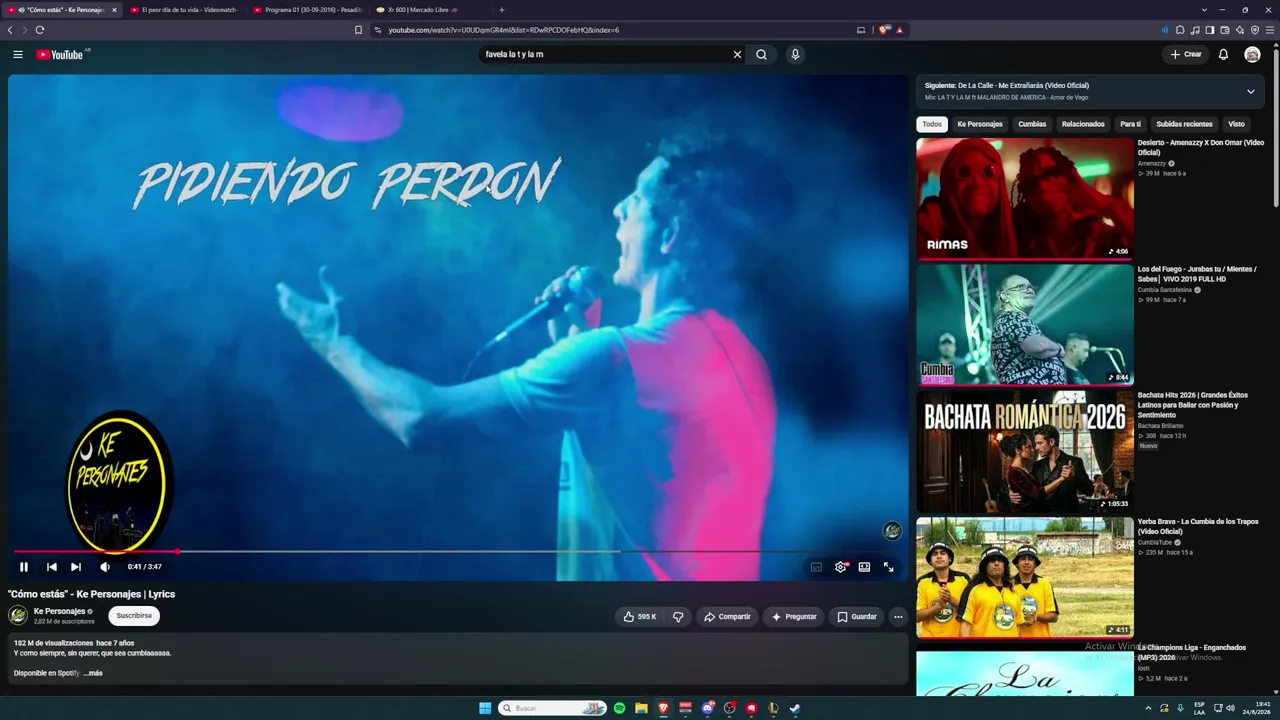
Task: Pause the playing video
Action: (24, 567)
